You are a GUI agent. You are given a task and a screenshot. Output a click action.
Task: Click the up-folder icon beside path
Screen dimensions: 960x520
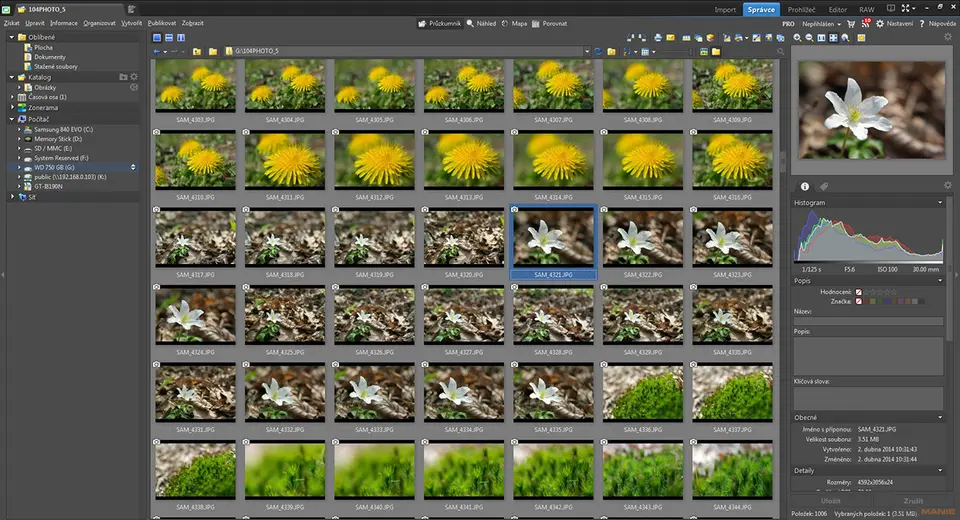pos(198,51)
